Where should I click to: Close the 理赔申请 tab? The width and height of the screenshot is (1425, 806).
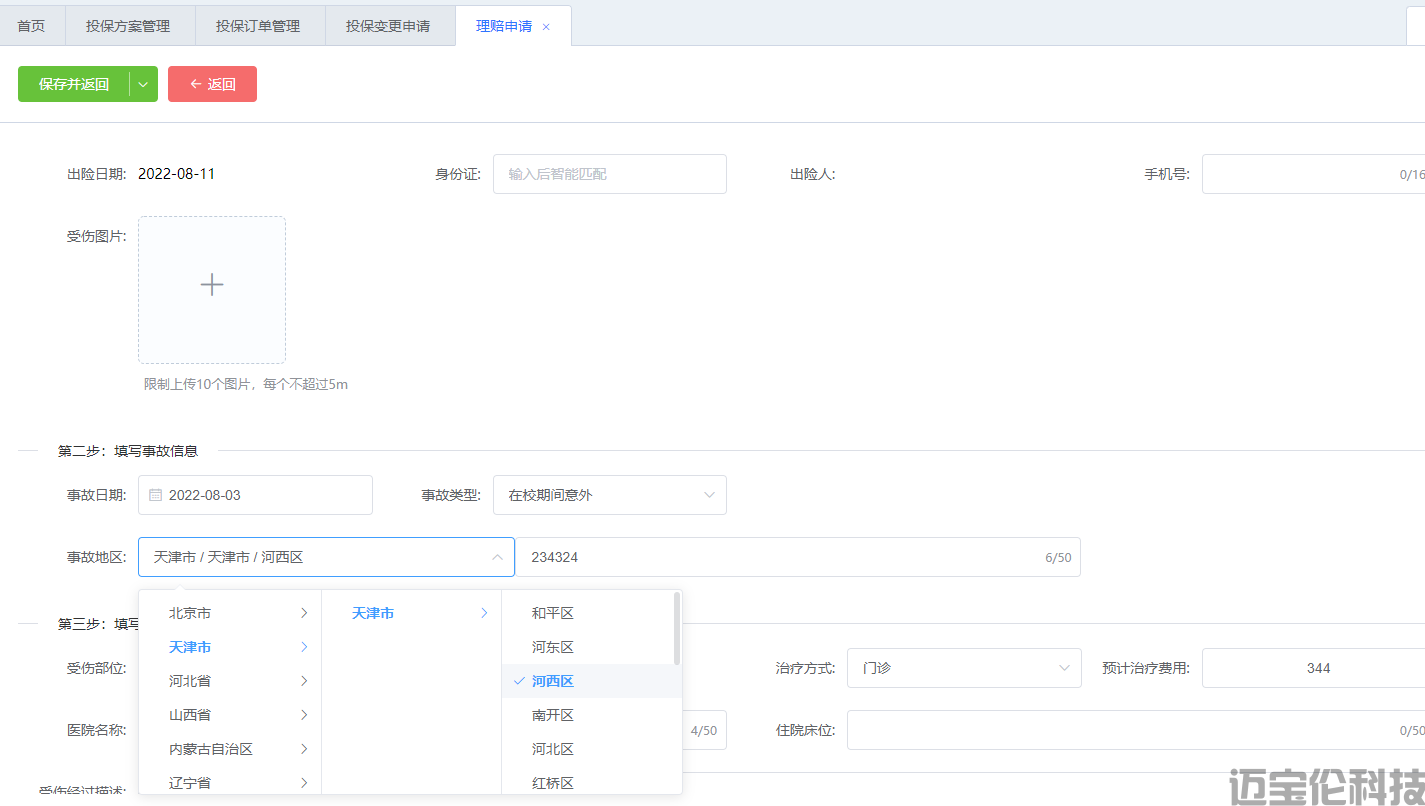pos(546,27)
